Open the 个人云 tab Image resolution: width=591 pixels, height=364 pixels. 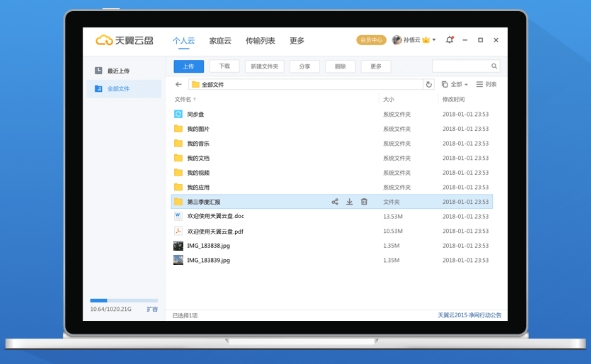(184, 40)
